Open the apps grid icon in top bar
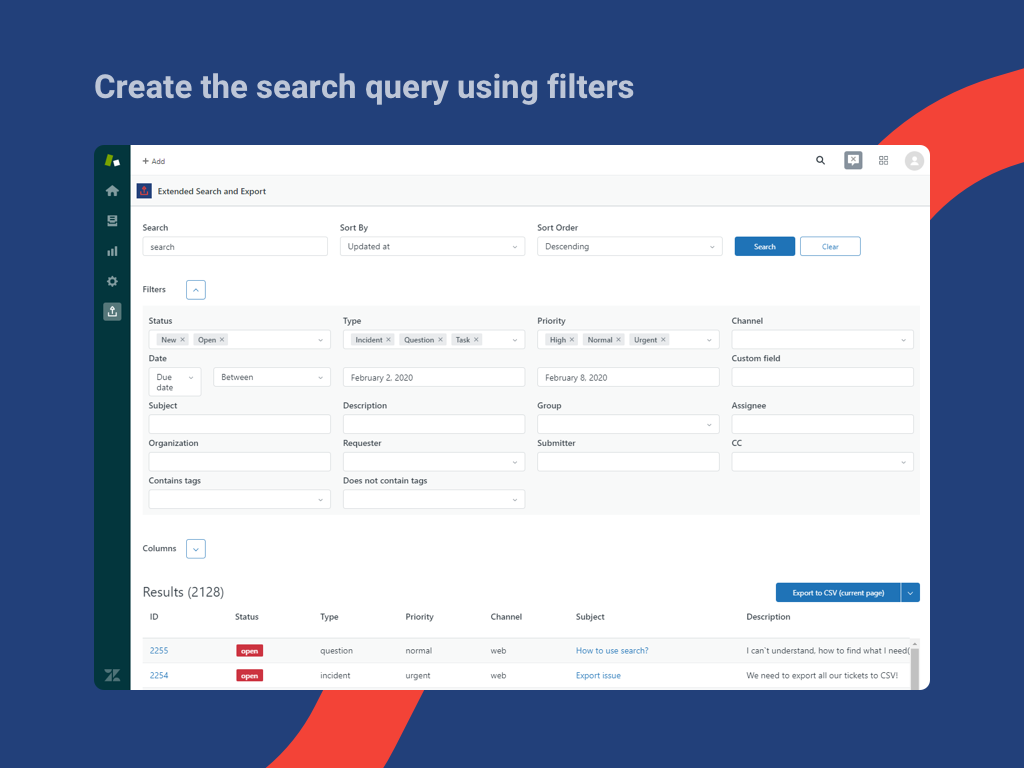This screenshot has width=1024, height=768. pyautogui.click(x=883, y=160)
